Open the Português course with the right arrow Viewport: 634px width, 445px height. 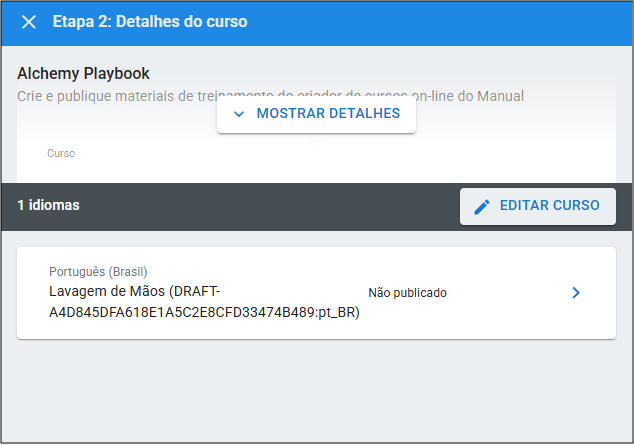click(x=575, y=293)
